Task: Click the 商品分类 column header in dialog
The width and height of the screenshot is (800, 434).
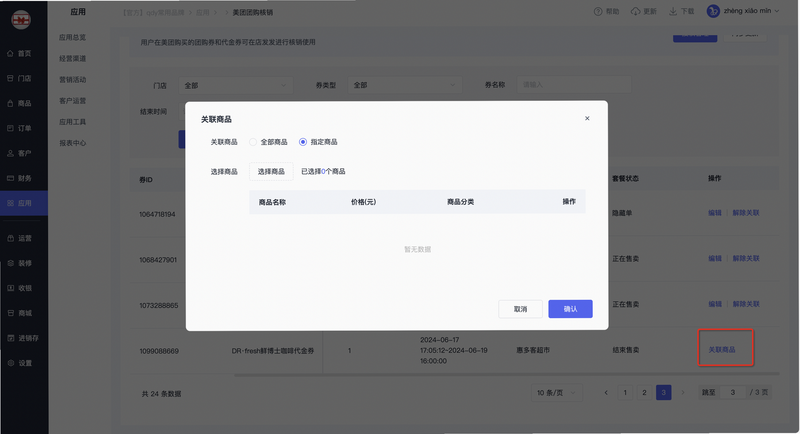Action: 460,202
